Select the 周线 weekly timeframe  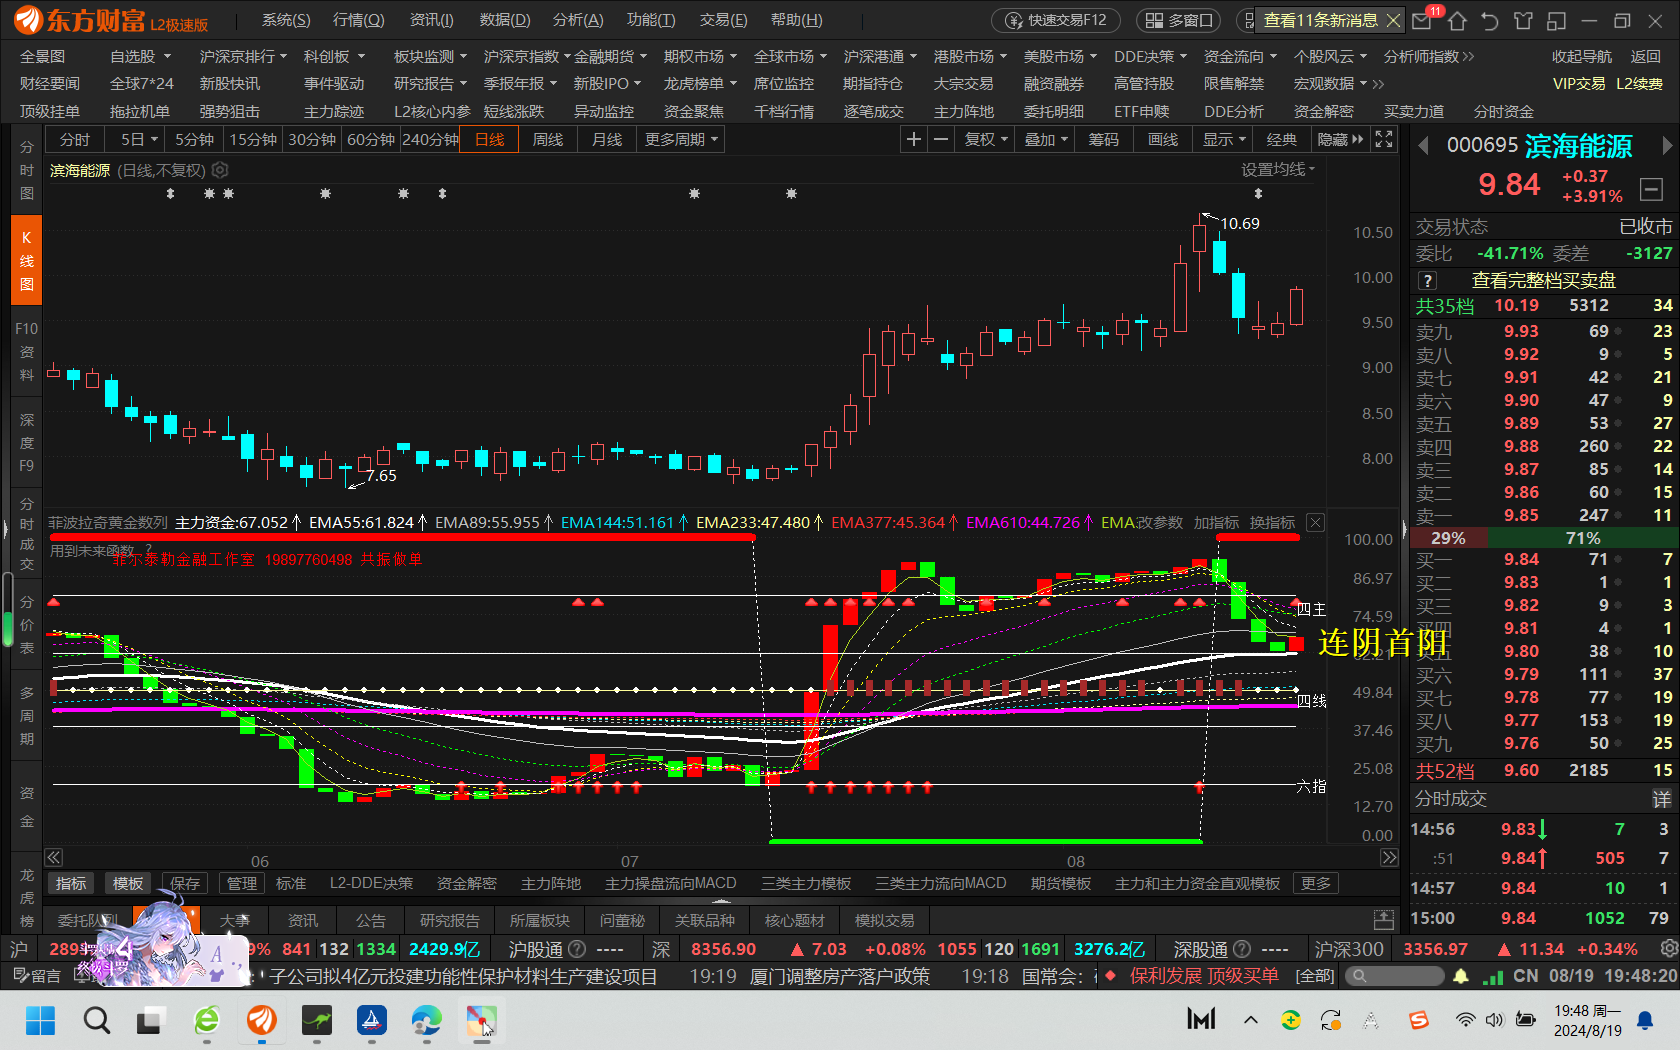[x=548, y=140]
